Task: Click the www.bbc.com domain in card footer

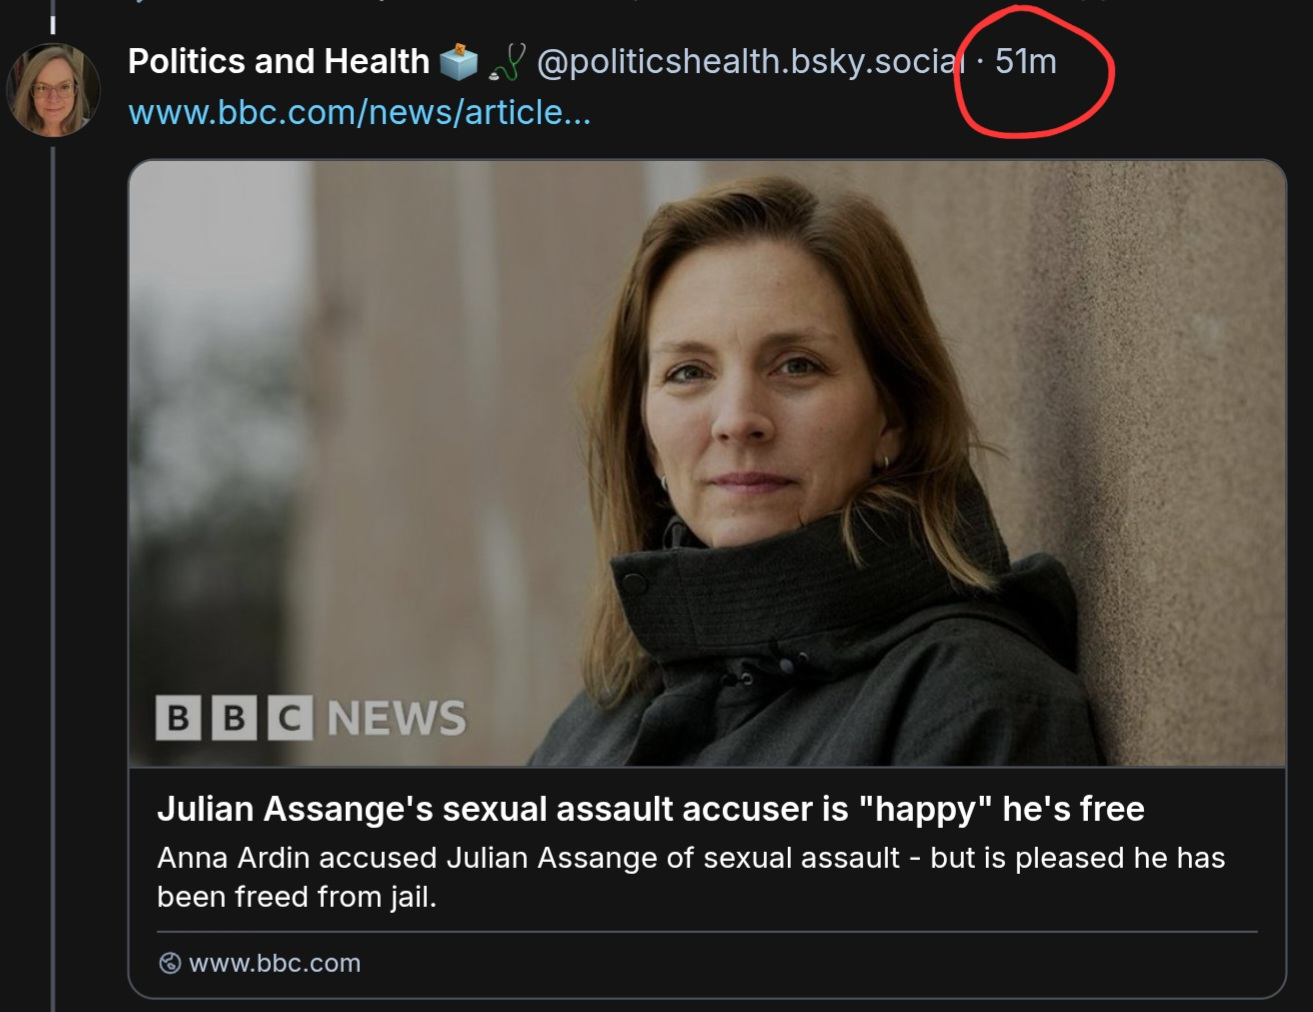Action: [274, 963]
